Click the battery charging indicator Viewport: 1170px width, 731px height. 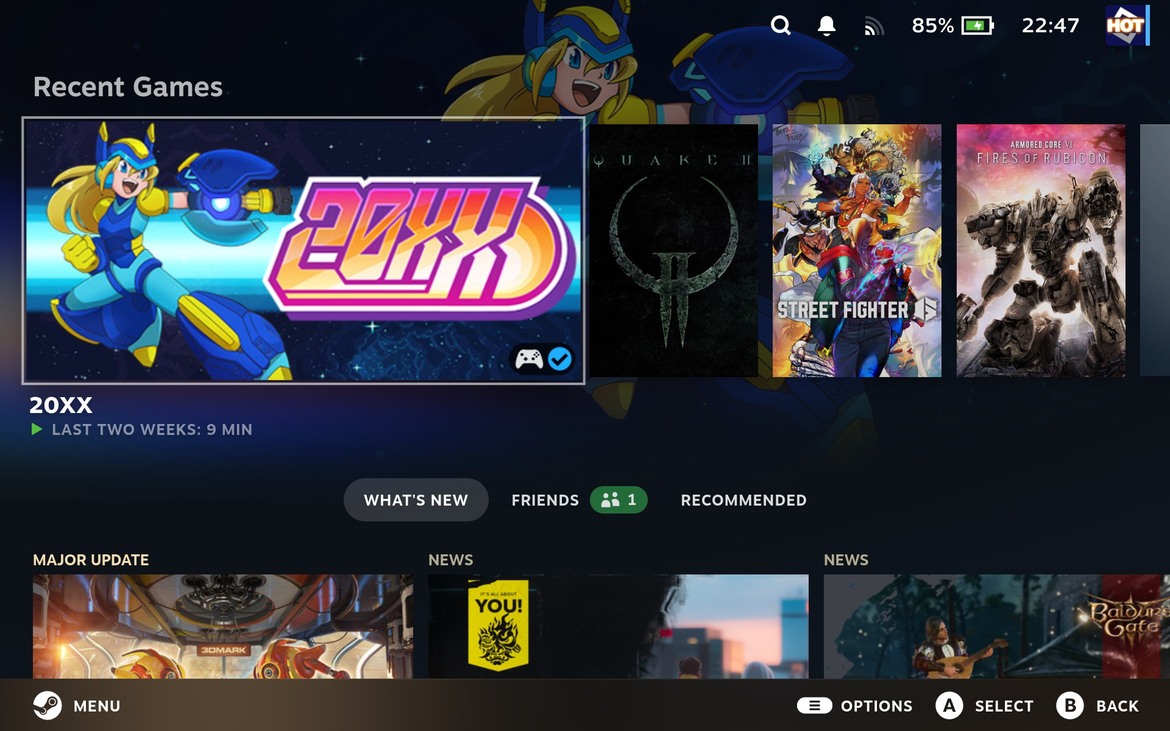pos(977,26)
